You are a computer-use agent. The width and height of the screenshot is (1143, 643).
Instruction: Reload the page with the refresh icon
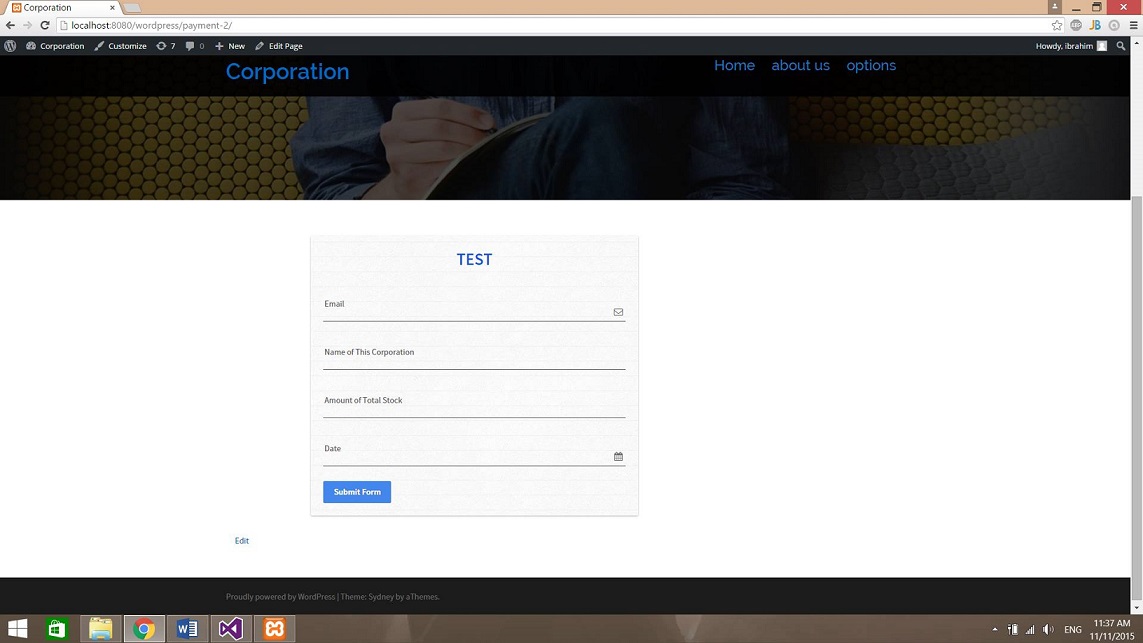tap(45, 25)
